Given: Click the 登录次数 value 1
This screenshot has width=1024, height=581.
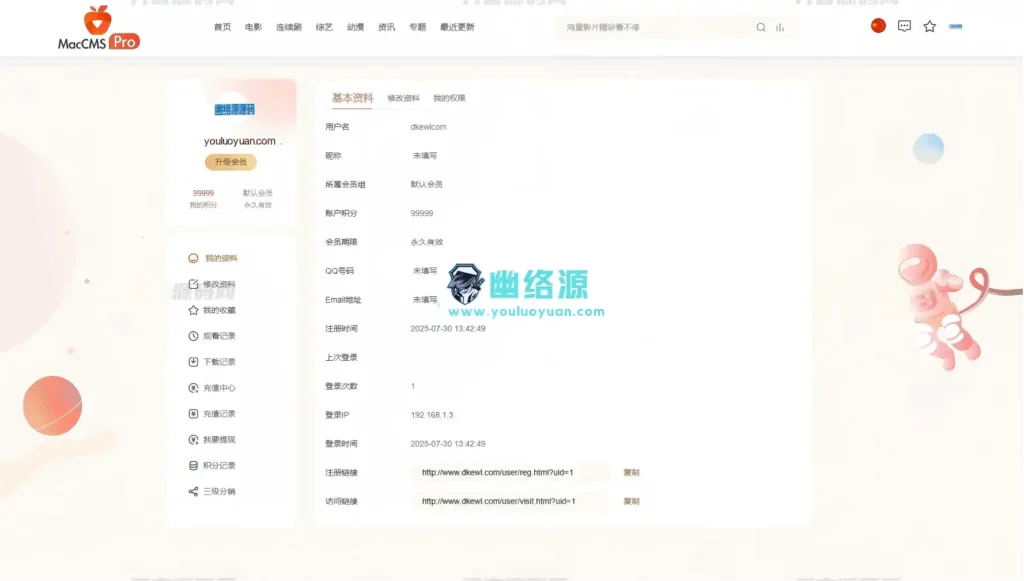Looking at the screenshot, I should click(x=413, y=386).
